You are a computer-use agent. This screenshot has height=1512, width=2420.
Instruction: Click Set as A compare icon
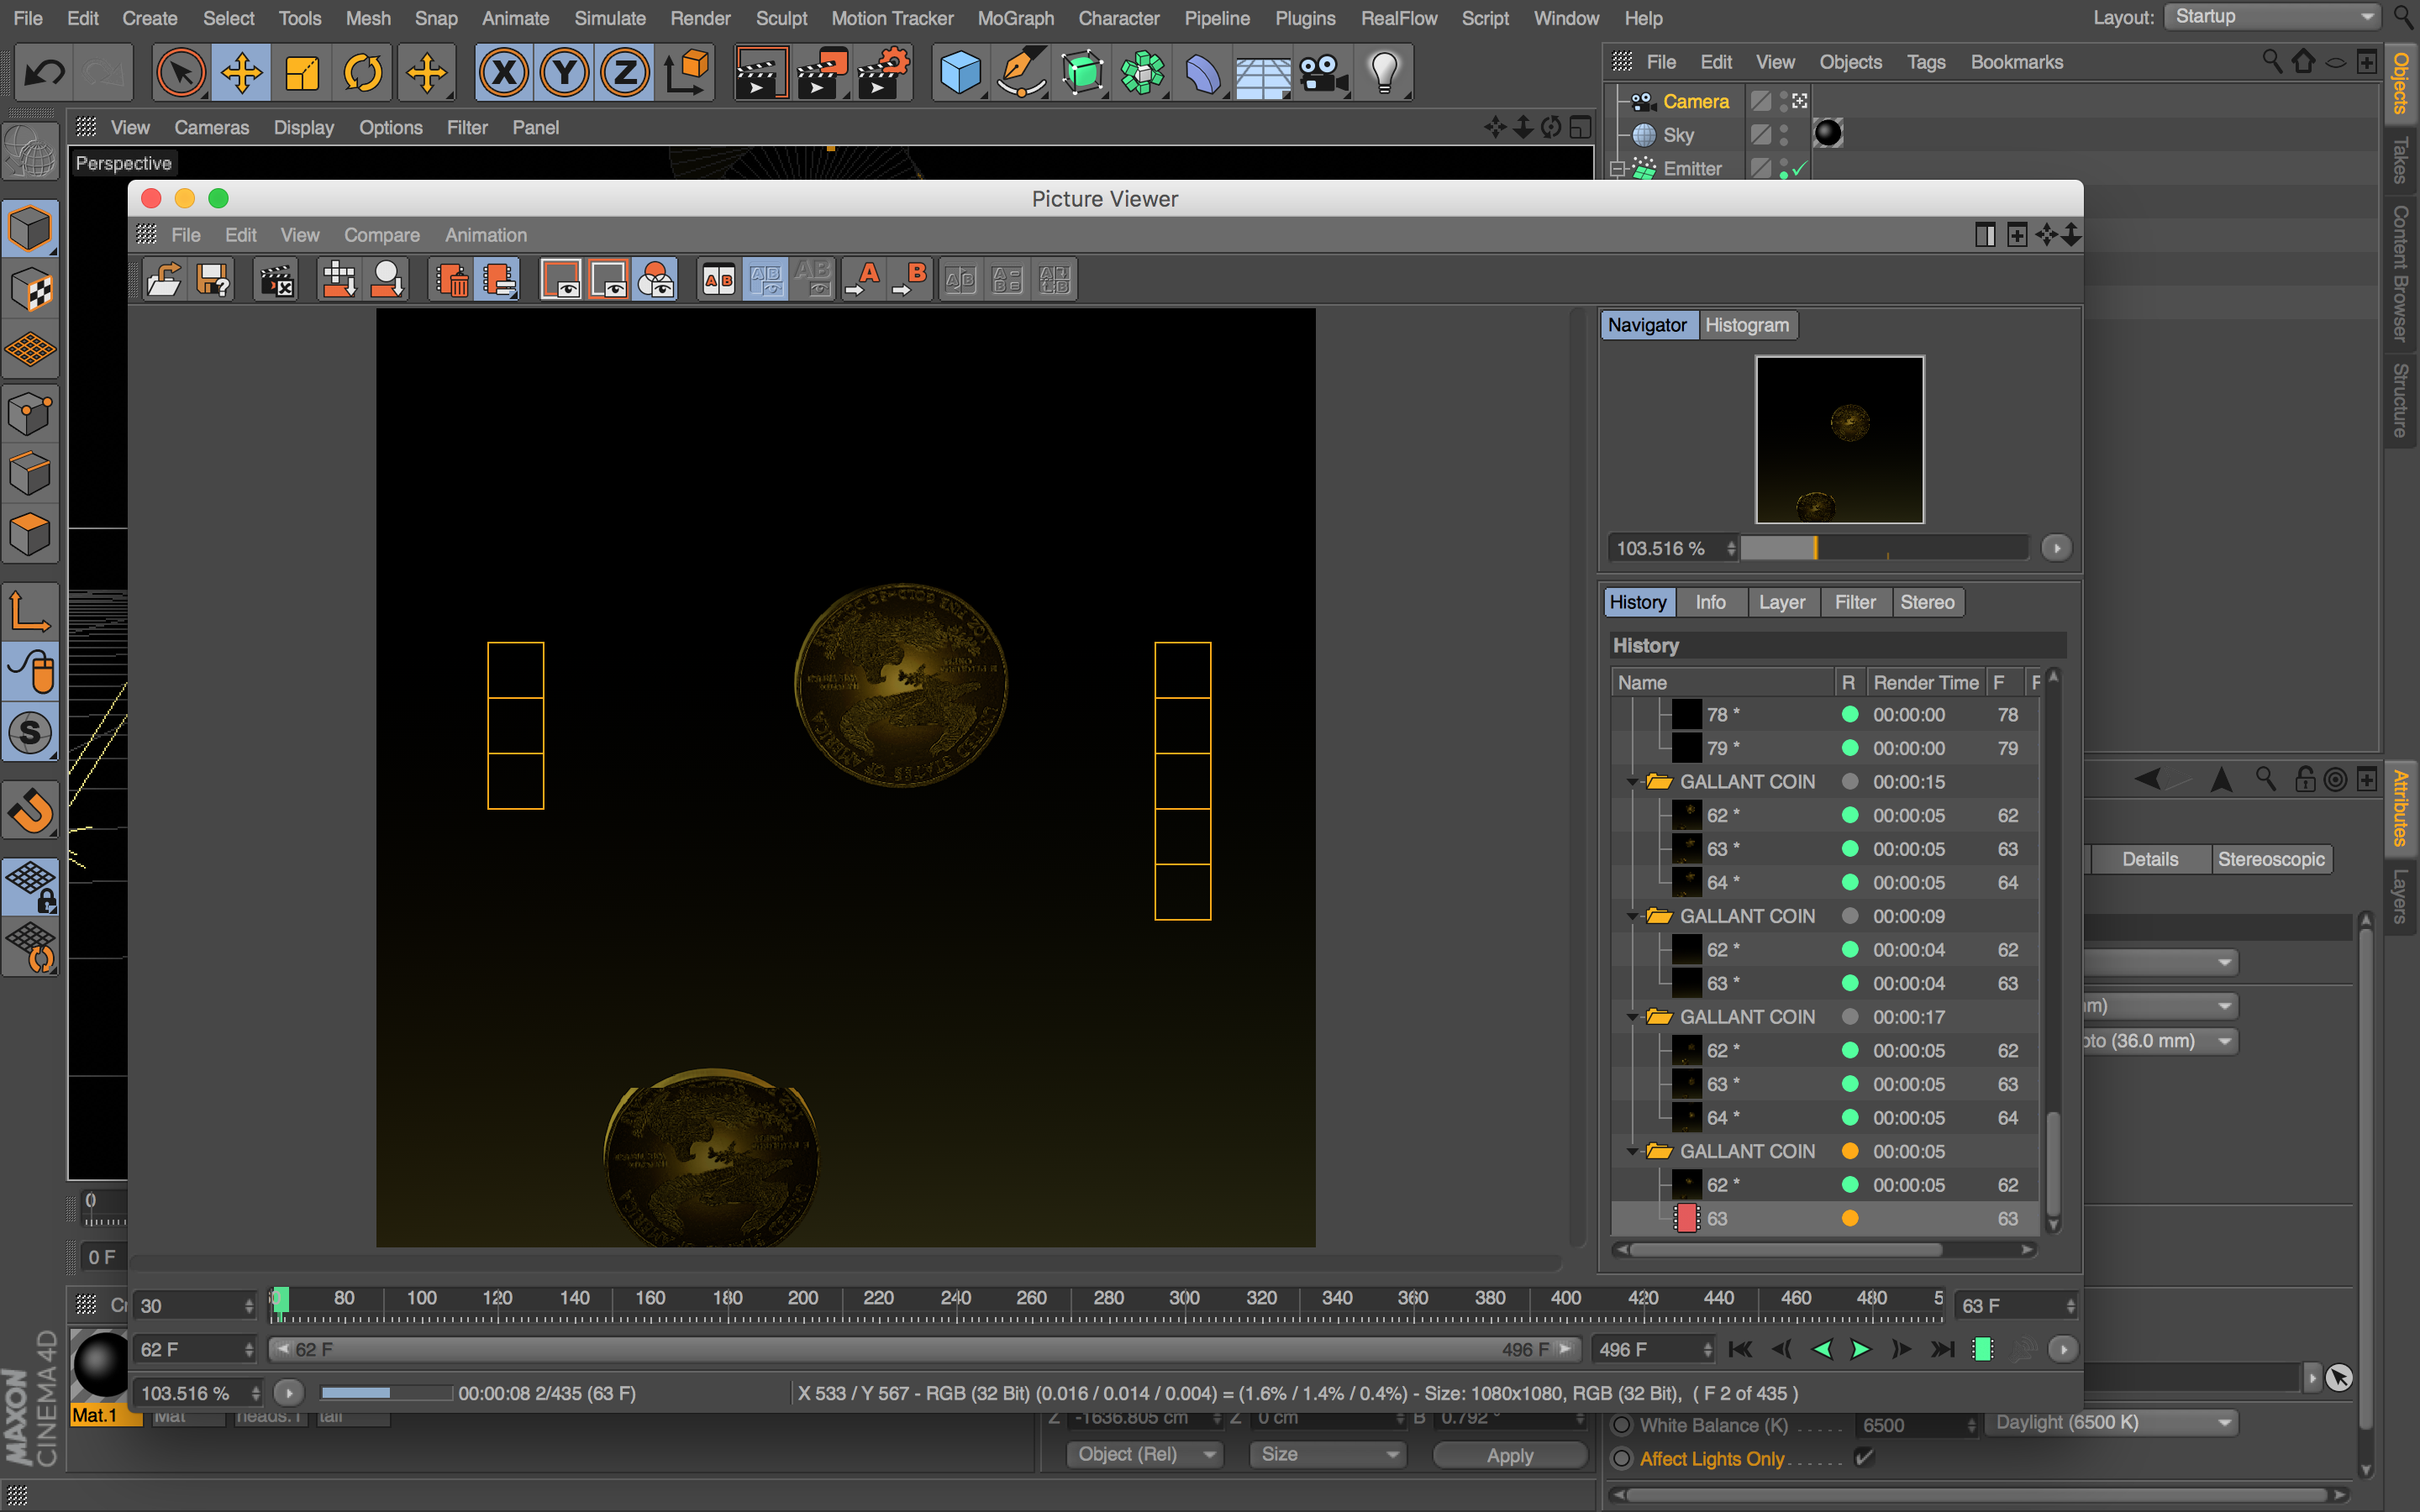pyautogui.click(x=863, y=279)
